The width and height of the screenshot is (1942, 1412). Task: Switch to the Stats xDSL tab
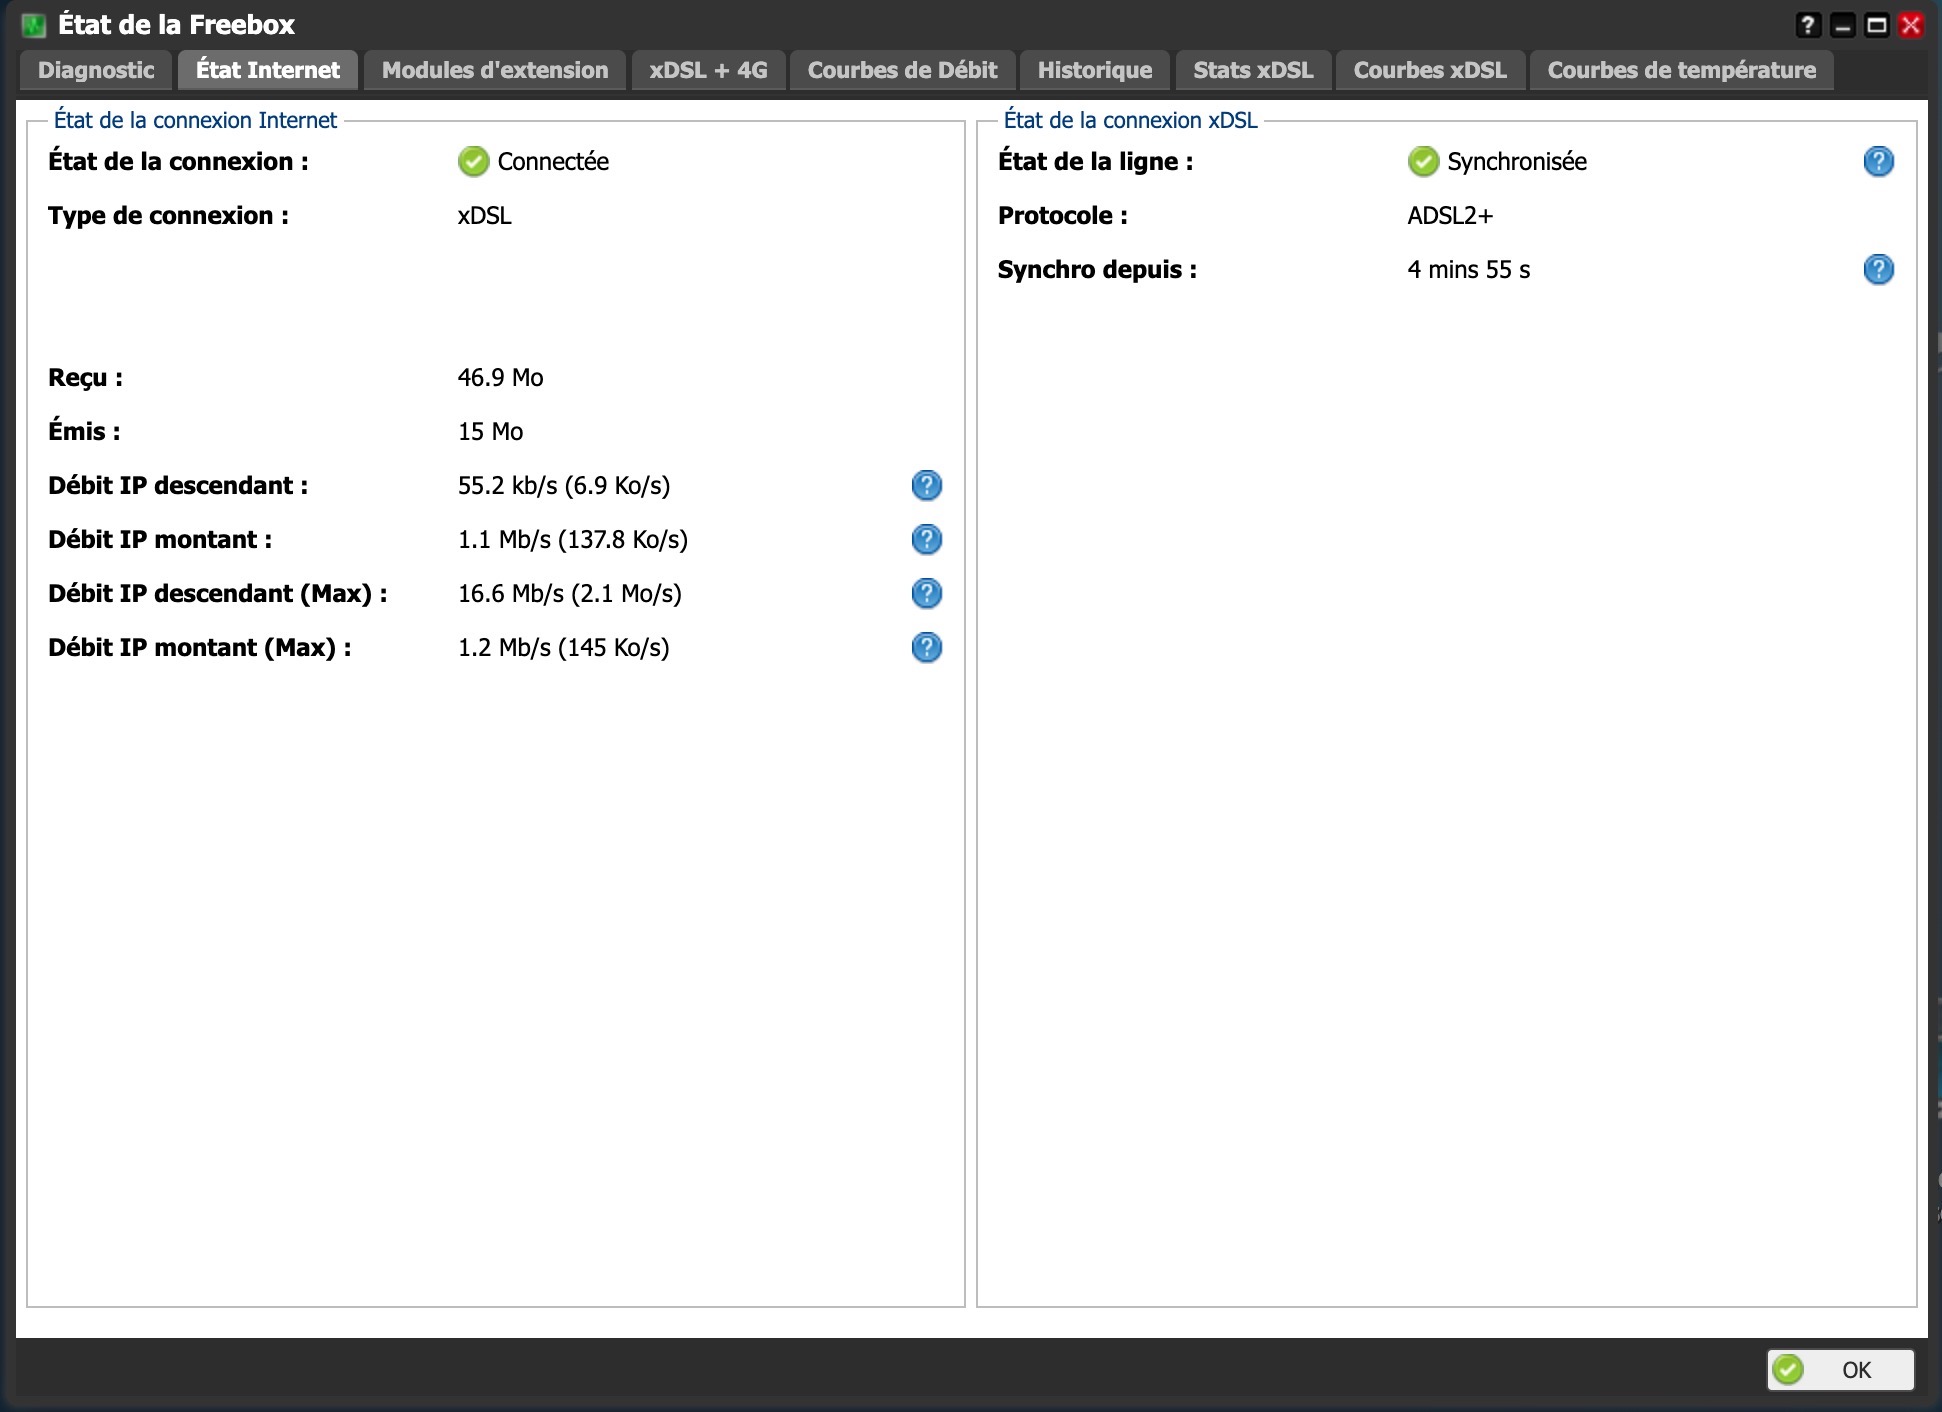pos(1253,70)
